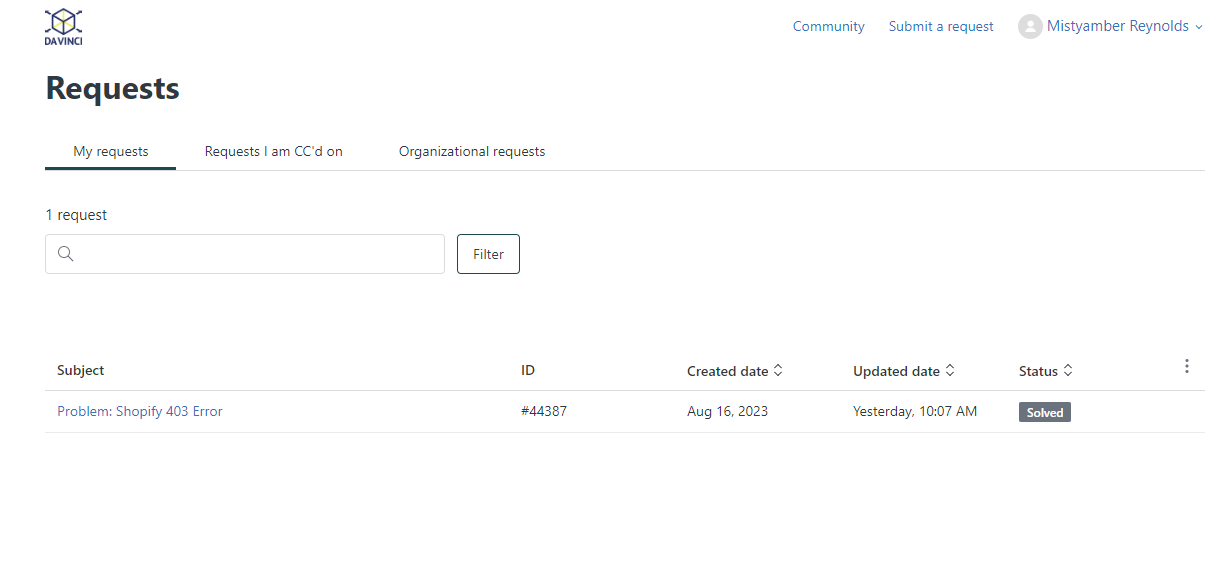Image resolution: width=1230 pixels, height=575 pixels.
Task: Open the table column options kebab menu
Action: coord(1187,366)
